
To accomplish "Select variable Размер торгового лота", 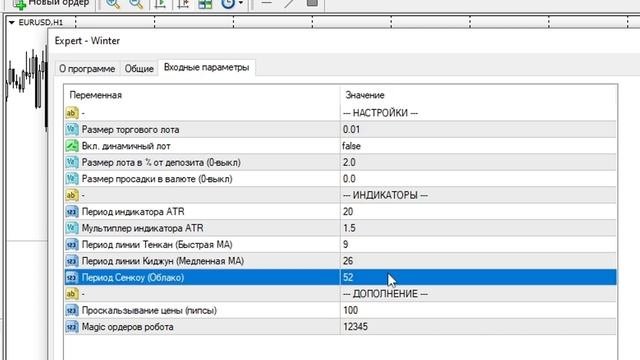I will click(131, 129).
